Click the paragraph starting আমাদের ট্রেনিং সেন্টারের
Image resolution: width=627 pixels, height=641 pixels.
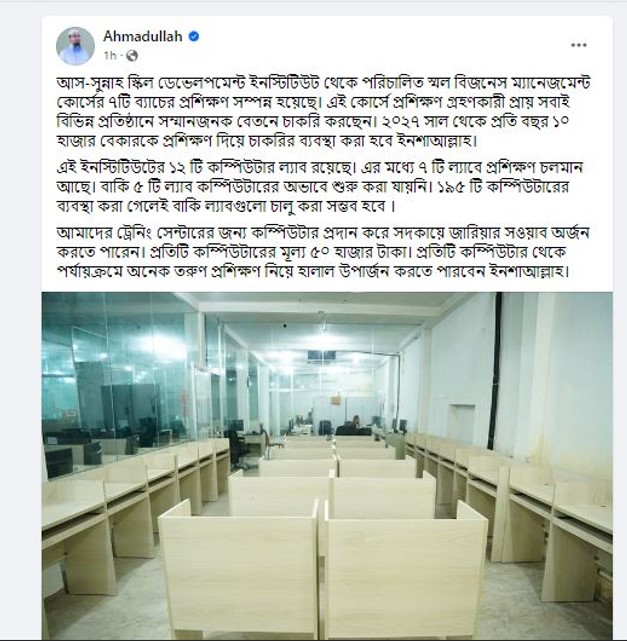323,252
